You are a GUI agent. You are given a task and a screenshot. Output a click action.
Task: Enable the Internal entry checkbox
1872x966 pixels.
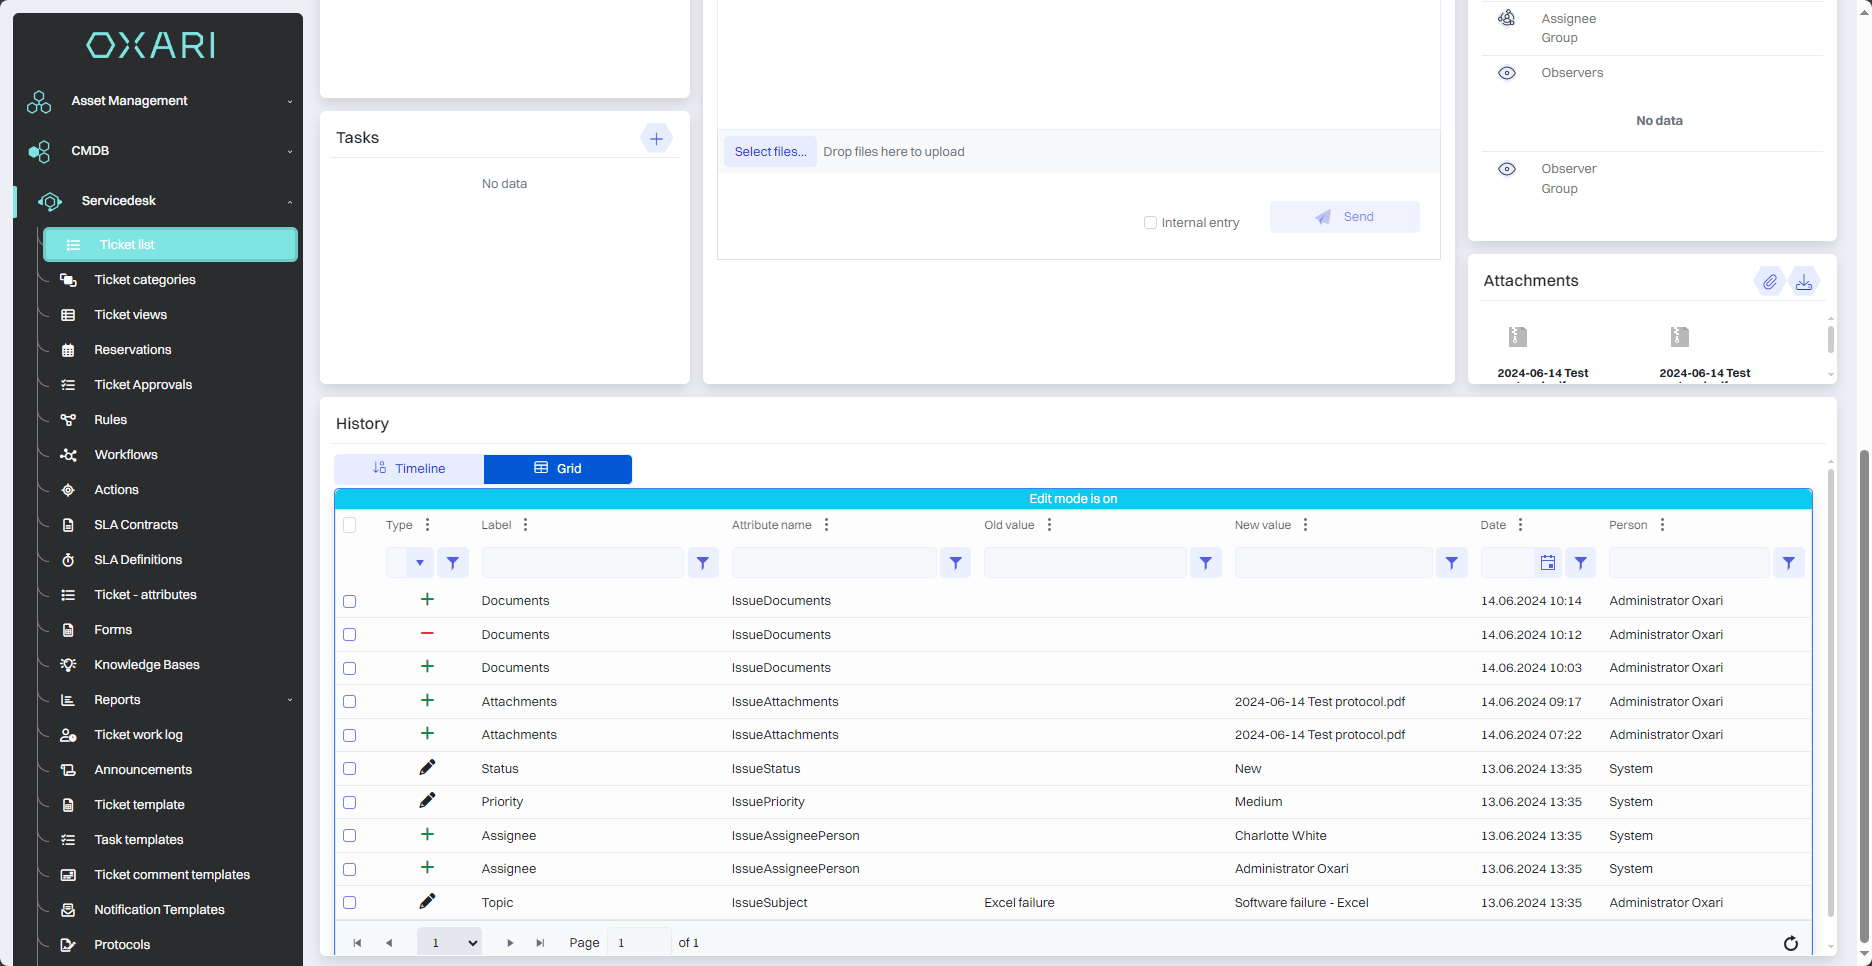(1150, 223)
